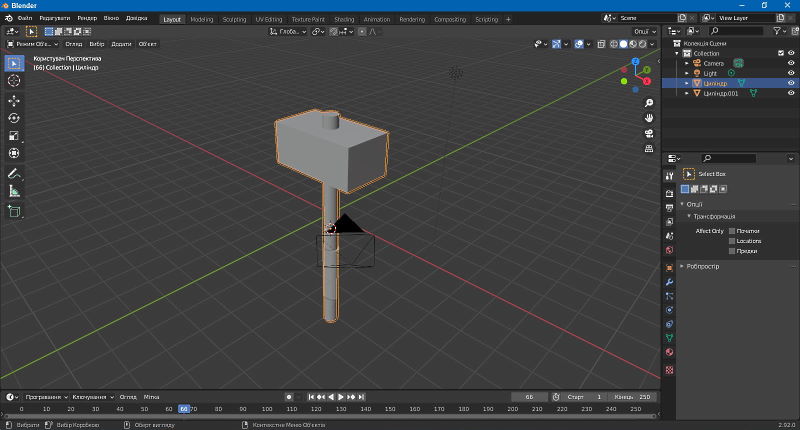Open the Файл menu

pyautogui.click(x=25, y=18)
